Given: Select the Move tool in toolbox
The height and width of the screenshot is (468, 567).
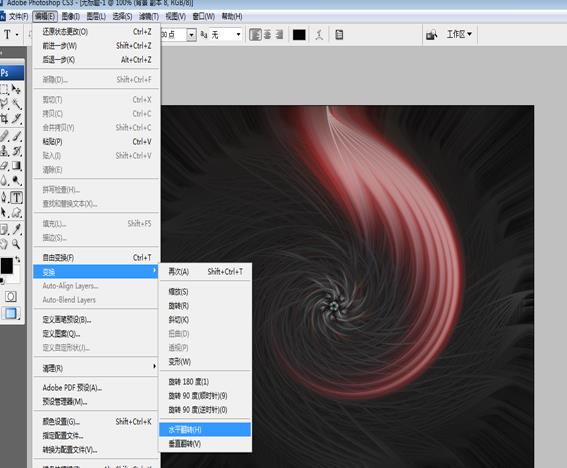Looking at the screenshot, I should 16,89.
